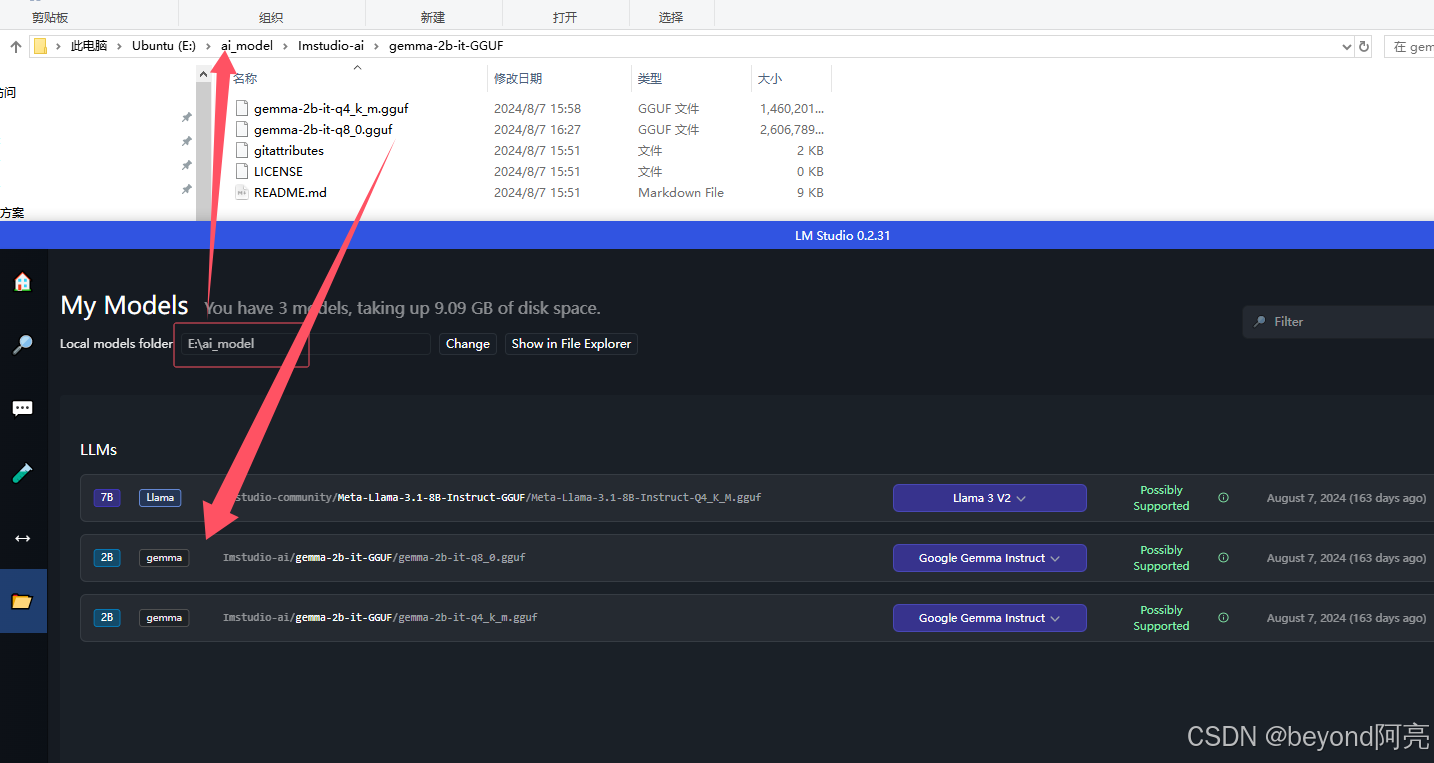
Task: Select file gemma-2b-it-q4_k_m.gguf in Explorer
Action: 331,108
